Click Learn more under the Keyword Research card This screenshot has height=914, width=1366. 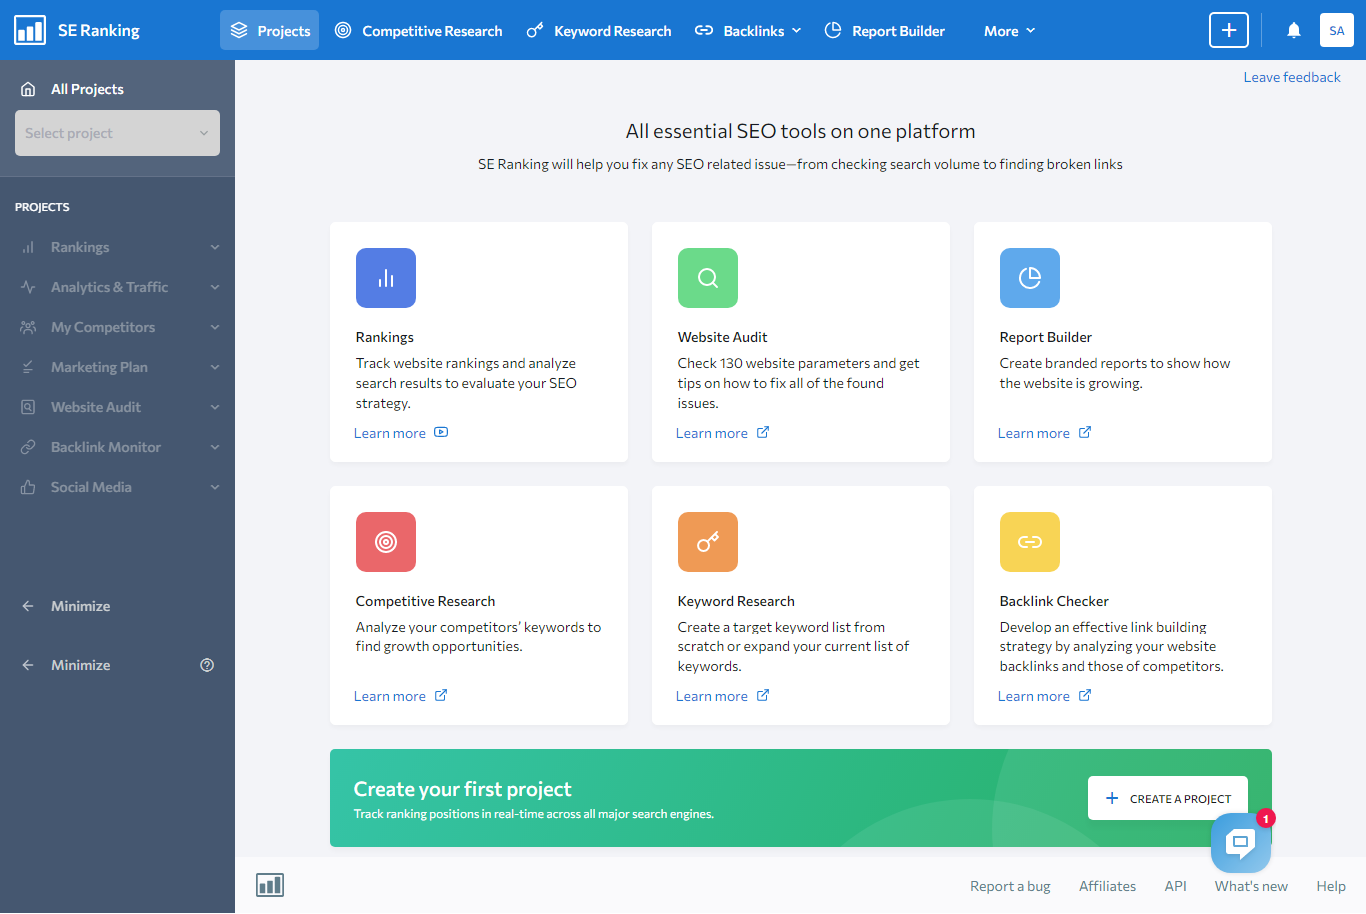(x=723, y=696)
